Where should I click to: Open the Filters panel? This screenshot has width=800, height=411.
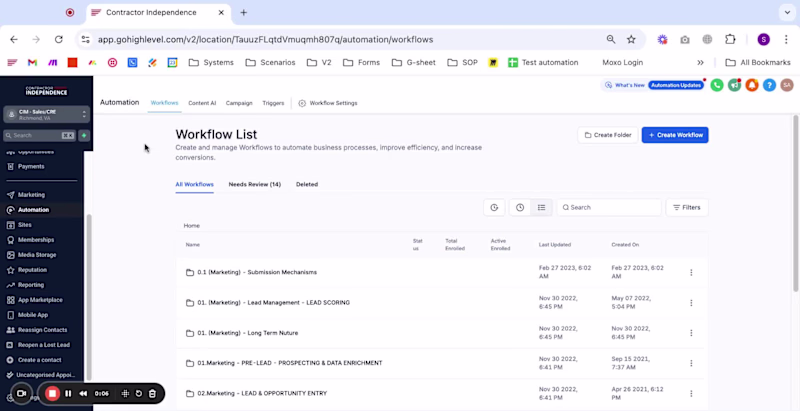[x=687, y=208]
